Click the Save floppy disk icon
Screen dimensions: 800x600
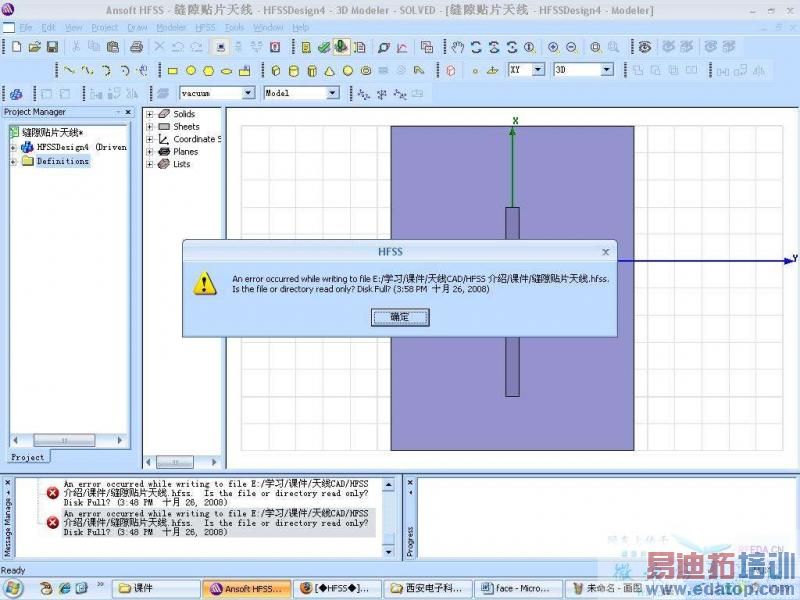52,47
